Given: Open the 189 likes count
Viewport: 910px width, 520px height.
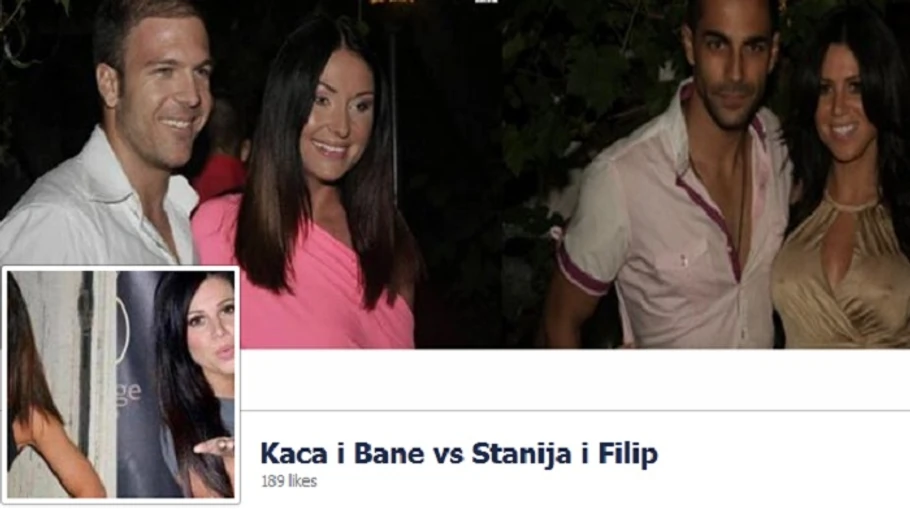Looking at the screenshot, I should click(x=289, y=481).
